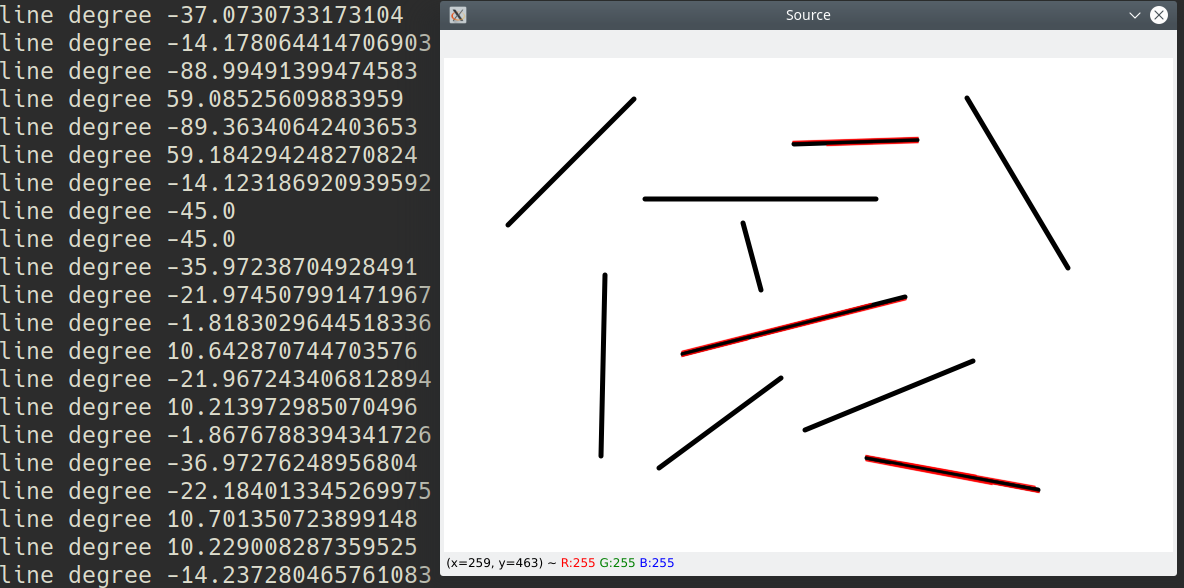
Task: Click terminal line 'line degree -14.237280465761083'
Action: point(215,575)
